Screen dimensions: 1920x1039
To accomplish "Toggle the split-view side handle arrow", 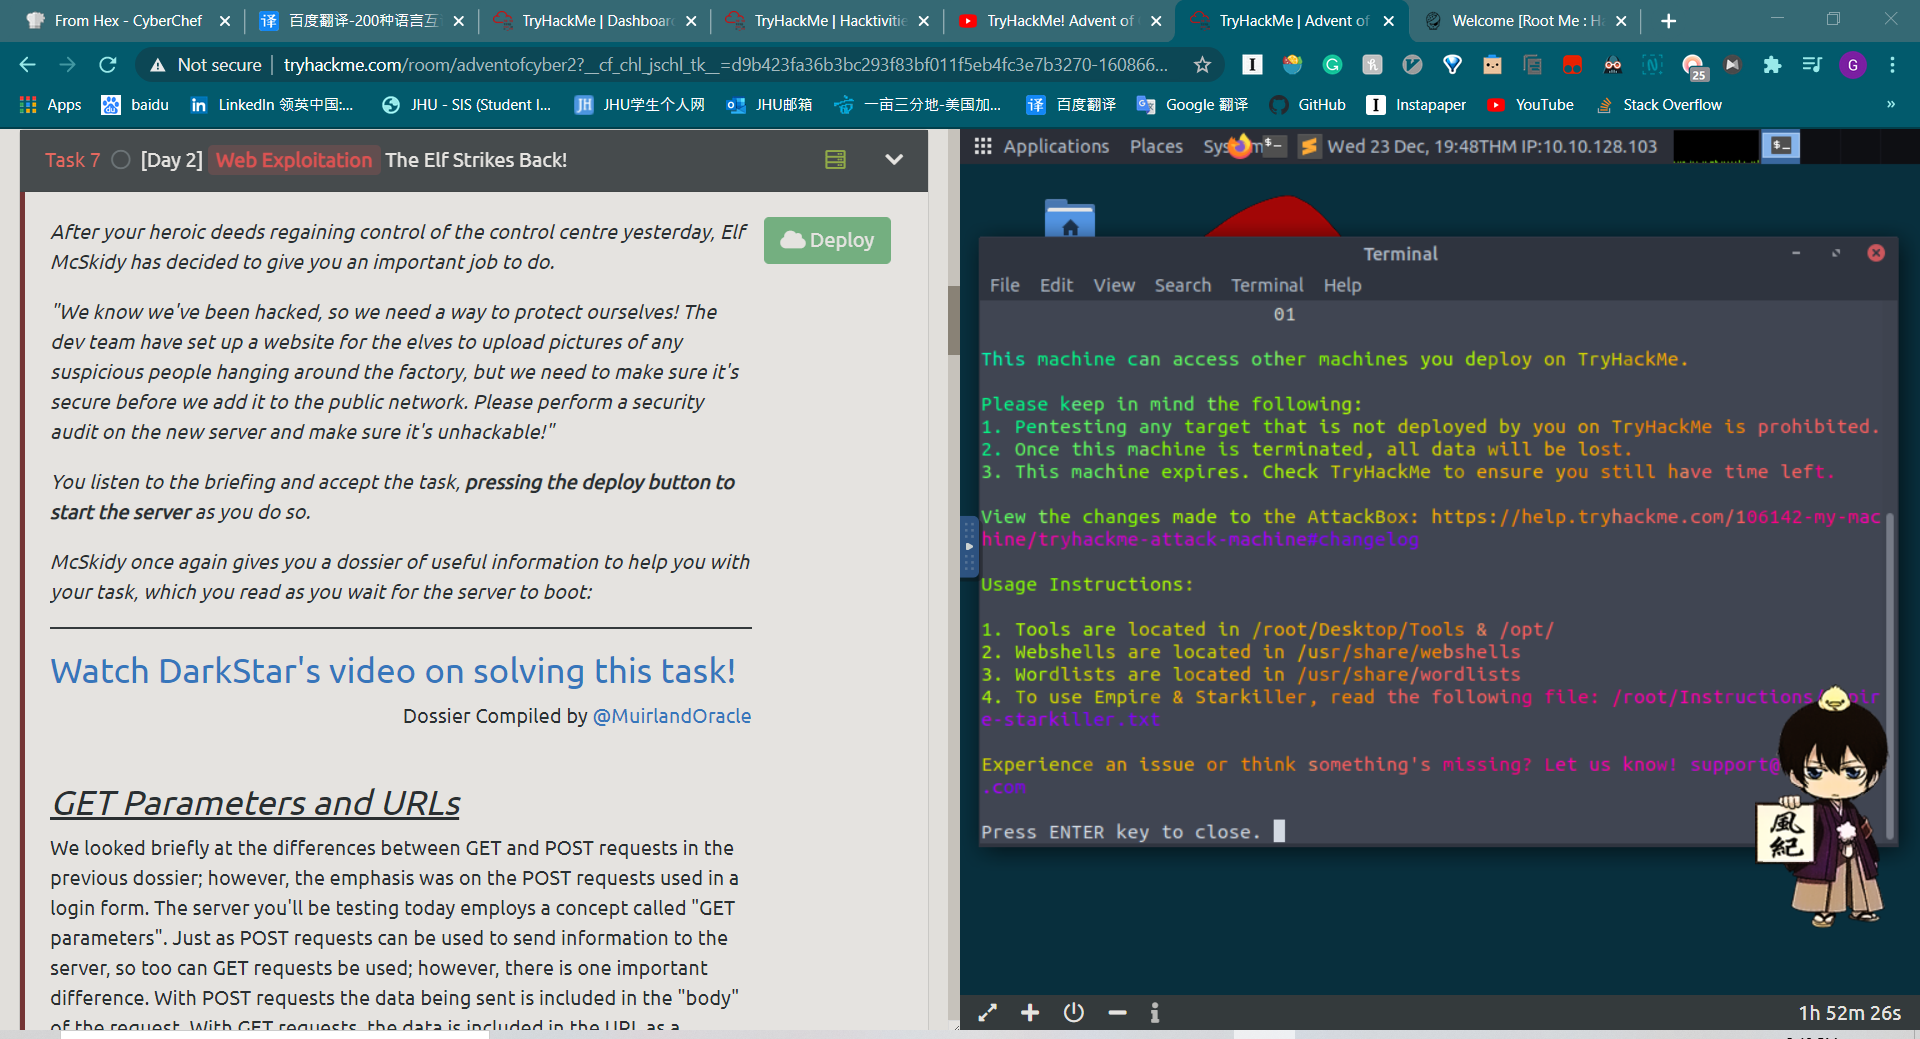I will 968,546.
